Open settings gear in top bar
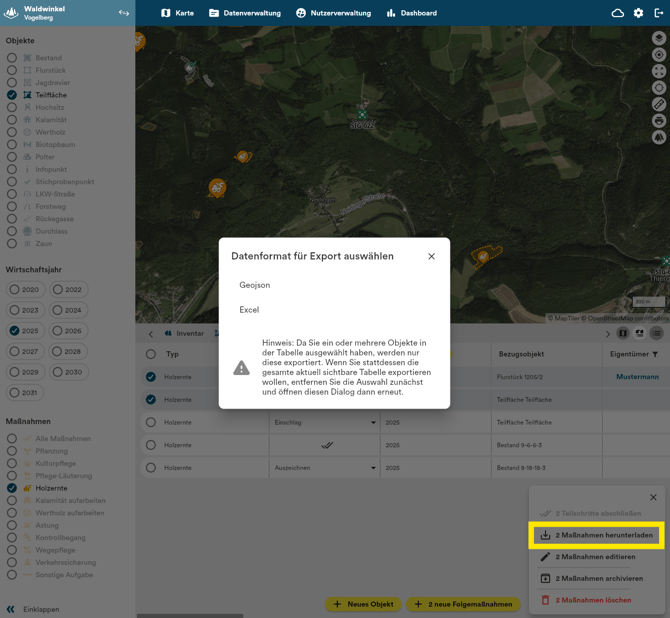Viewport: 670px width, 618px height. (639, 13)
